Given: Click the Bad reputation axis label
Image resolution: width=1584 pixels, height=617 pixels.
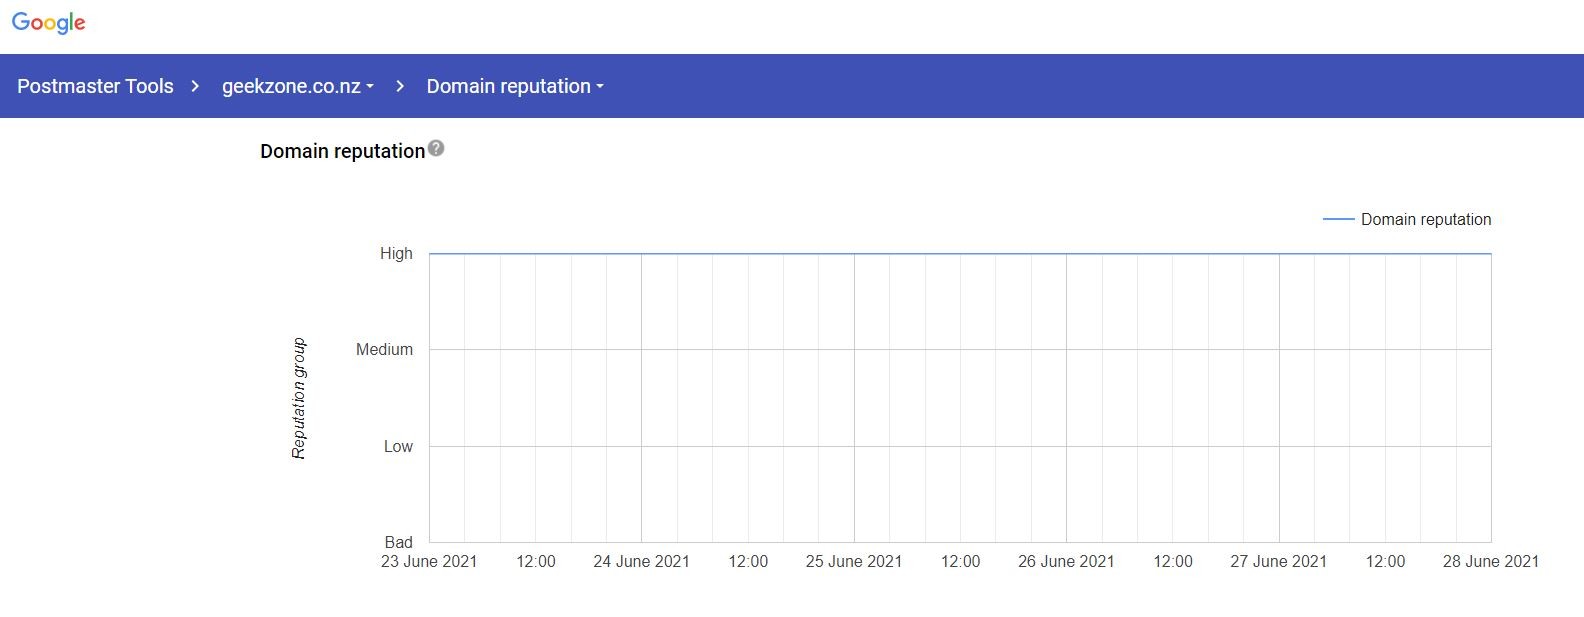Looking at the screenshot, I should [x=398, y=542].
